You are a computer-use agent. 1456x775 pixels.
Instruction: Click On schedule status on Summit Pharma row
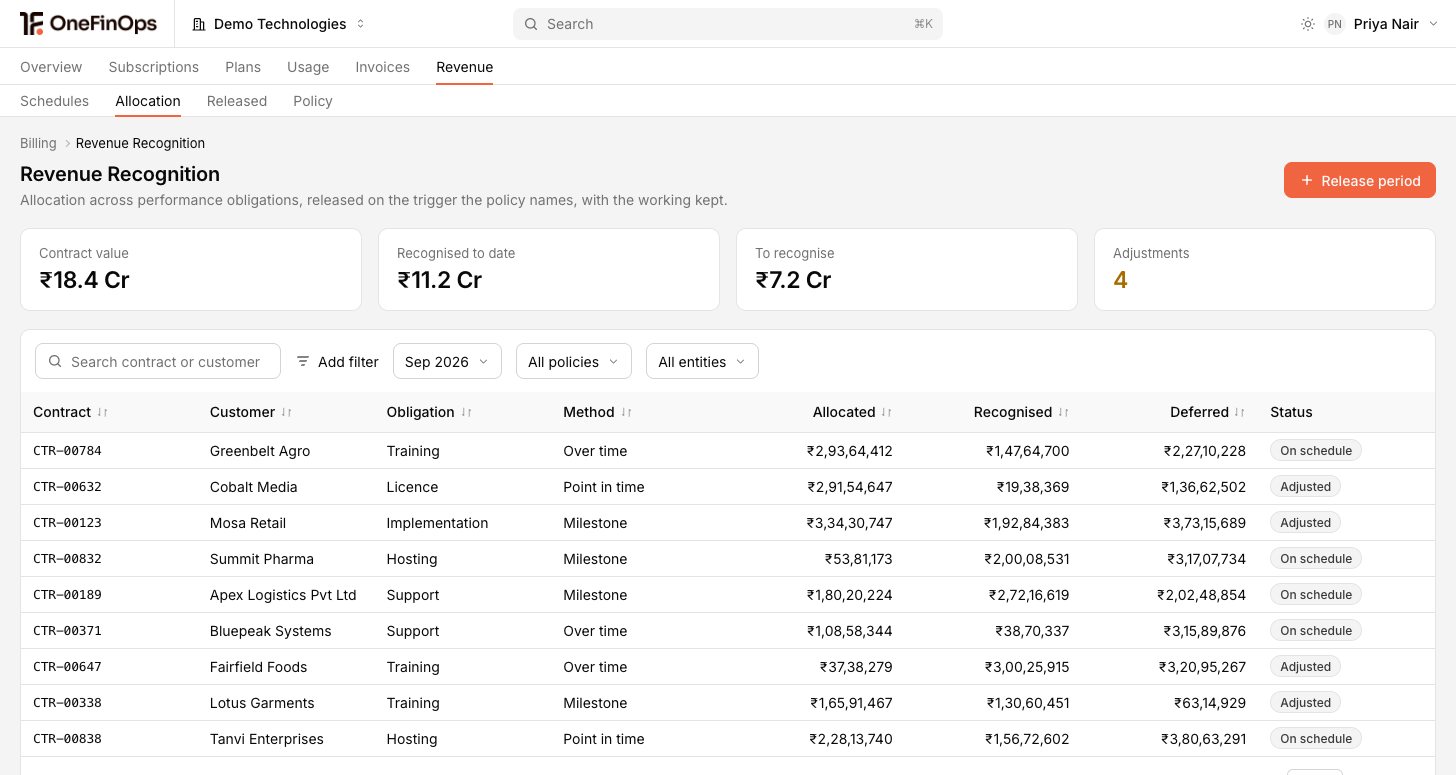(1316, 559)
